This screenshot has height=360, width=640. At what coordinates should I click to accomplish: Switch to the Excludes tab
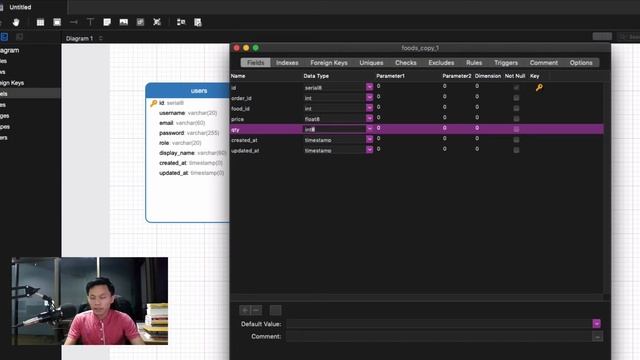[441, 62]
